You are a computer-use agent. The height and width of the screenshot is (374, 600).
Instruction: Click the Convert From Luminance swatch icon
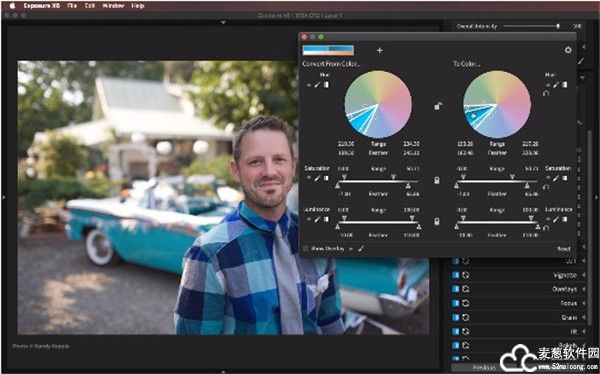(326, 220)
